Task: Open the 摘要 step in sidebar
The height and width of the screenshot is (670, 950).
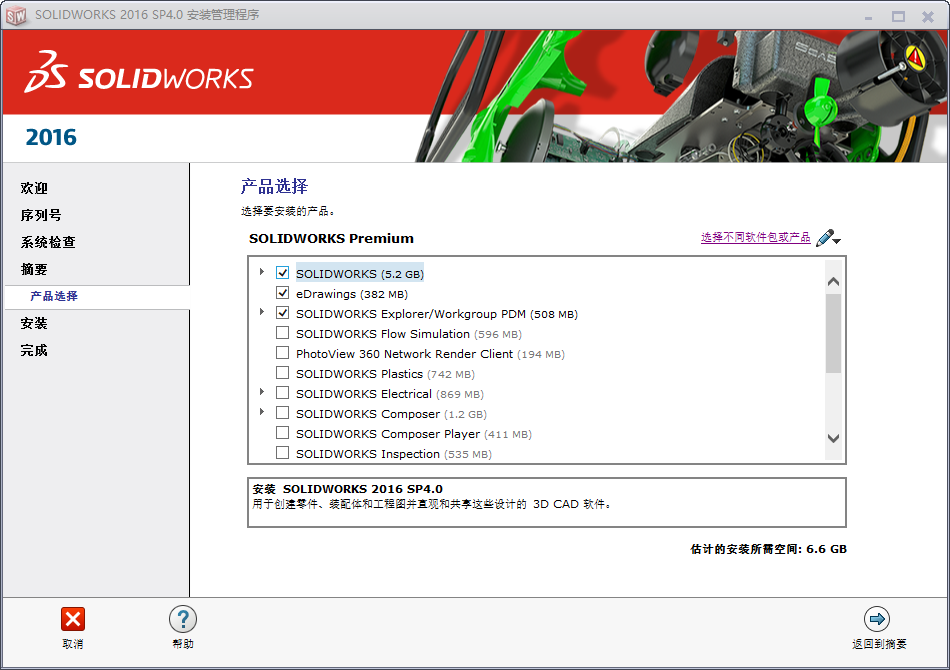Action: pos(34,269)
